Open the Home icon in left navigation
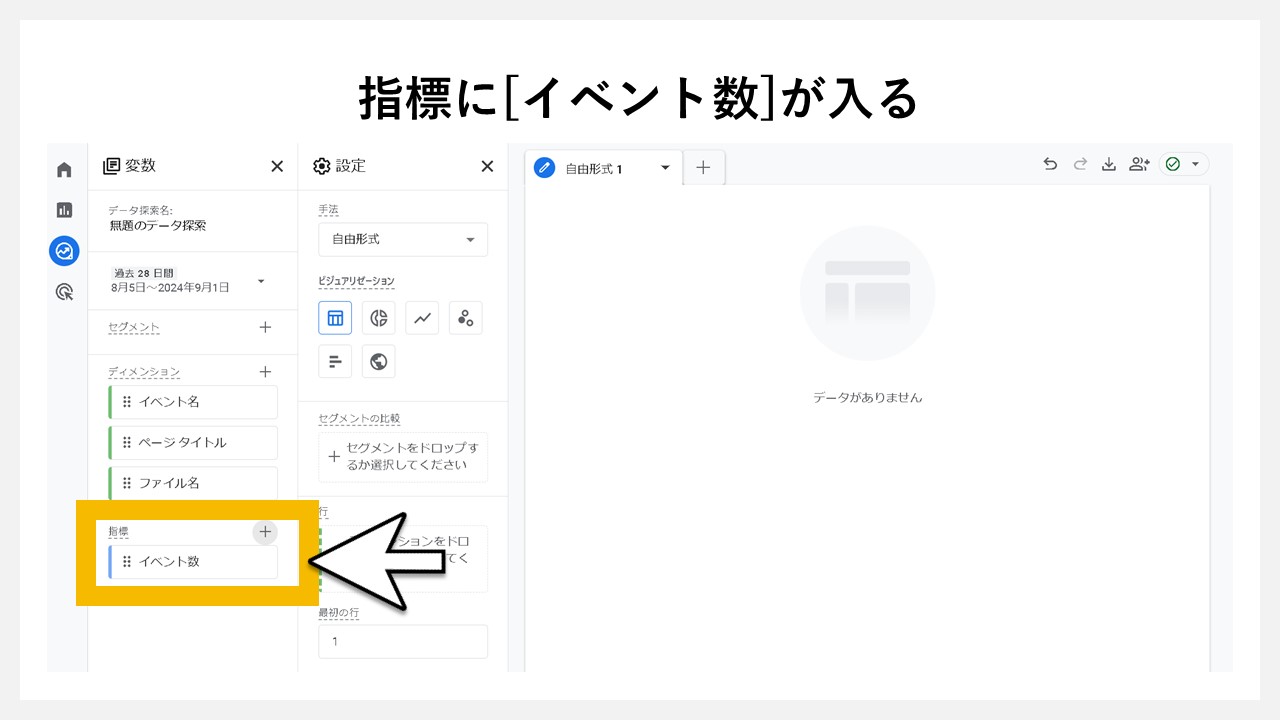This screenshot has height=720, width=1280. point(64,169)
